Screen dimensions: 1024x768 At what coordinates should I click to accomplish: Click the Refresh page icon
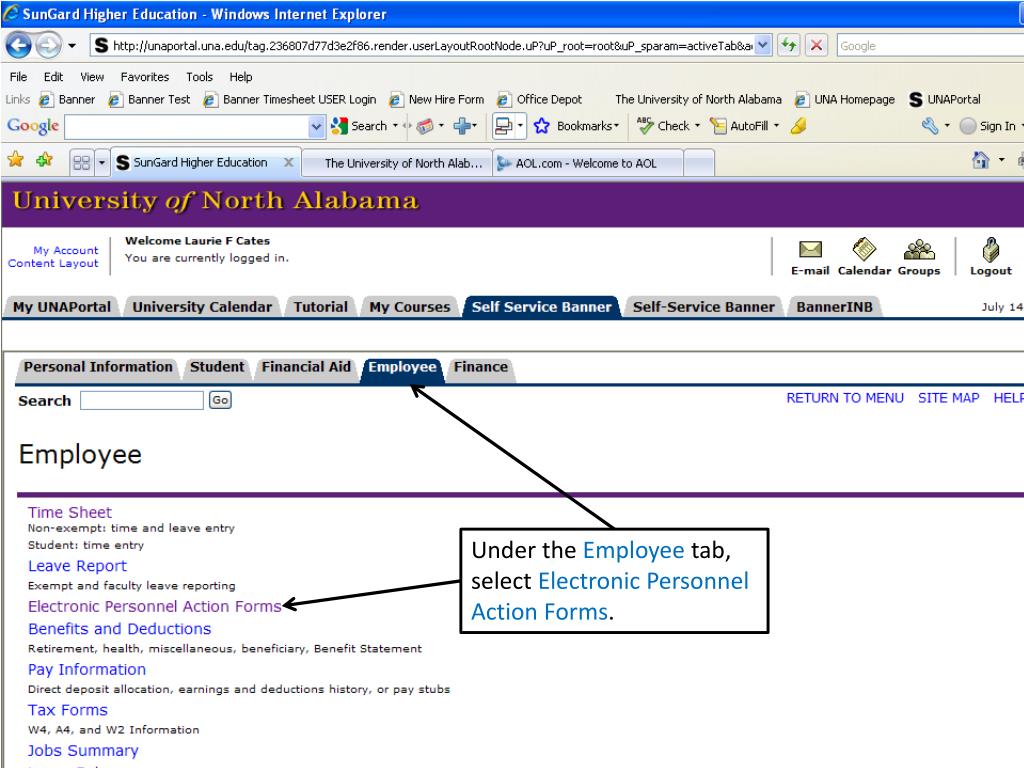[x=789, y=46]
